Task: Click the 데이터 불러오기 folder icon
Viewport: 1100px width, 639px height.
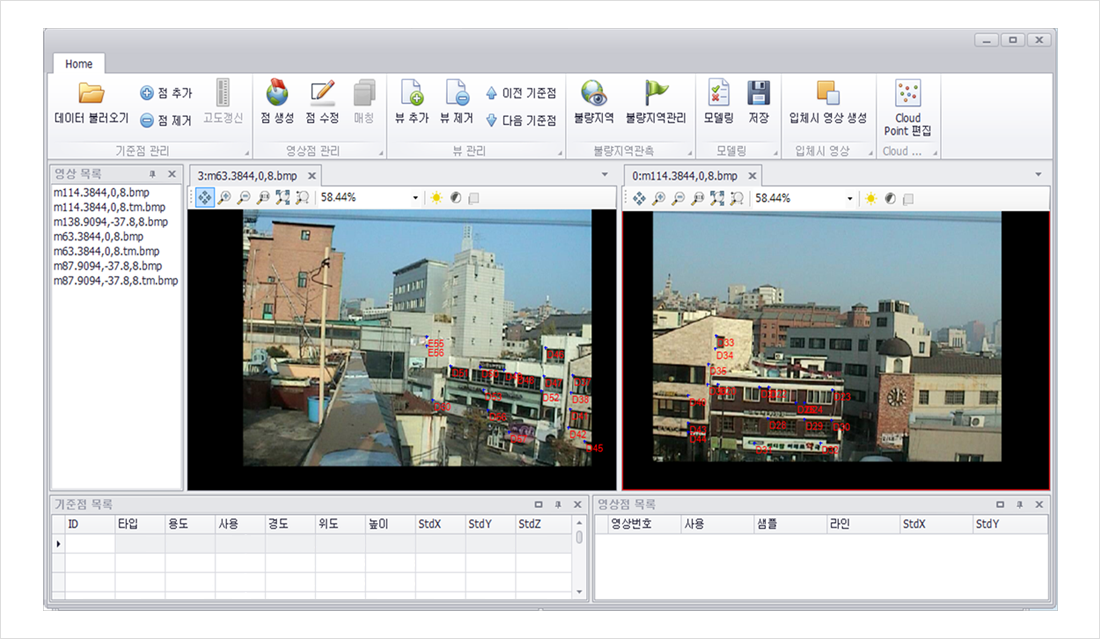Action: coord(91,93)
